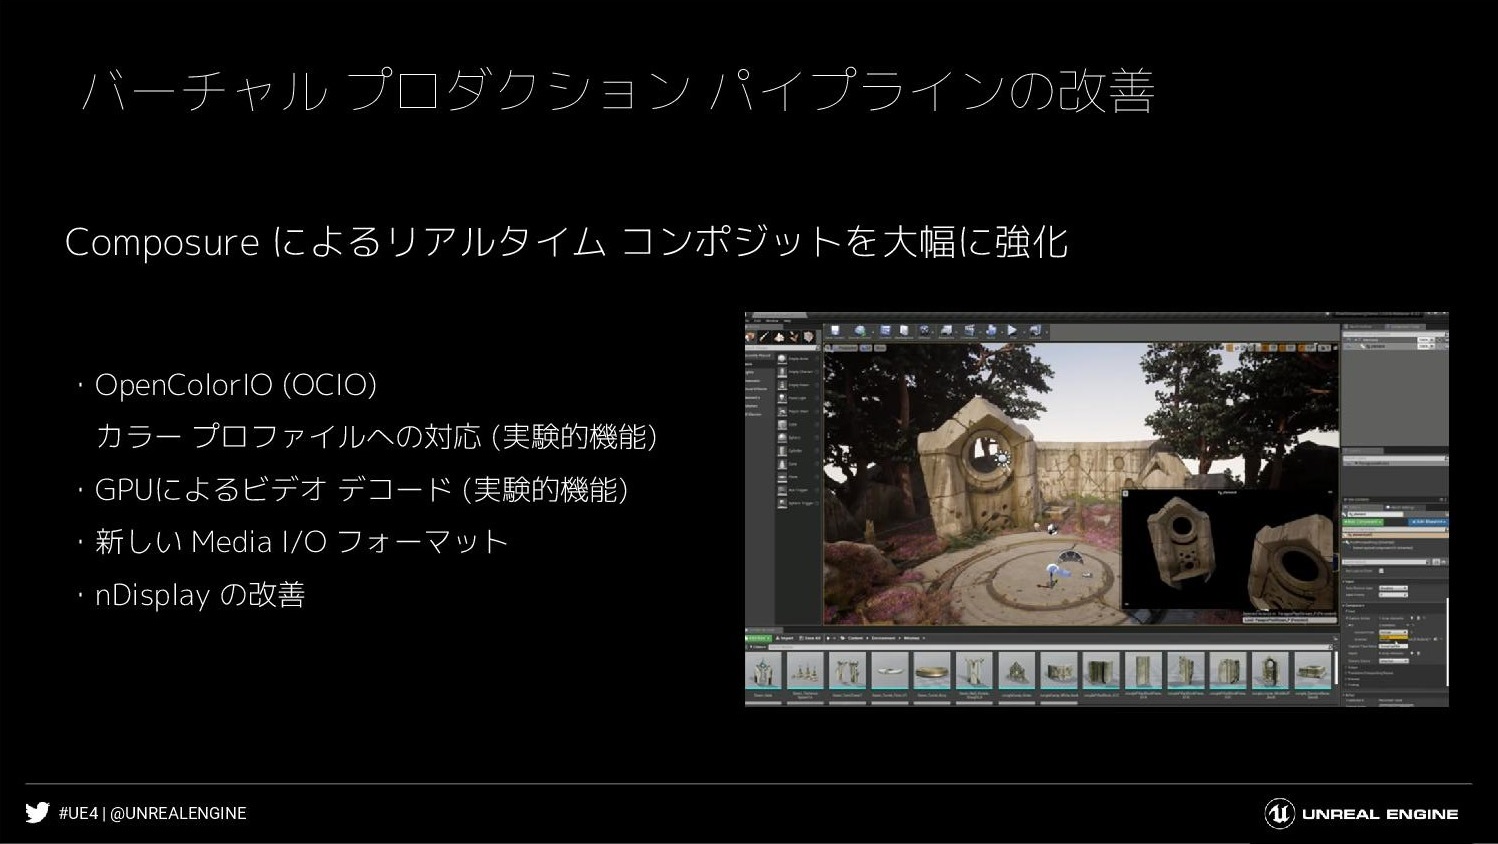Open Source Control from the toolbar
1498x844 pixels.
[x=860, y=332]
